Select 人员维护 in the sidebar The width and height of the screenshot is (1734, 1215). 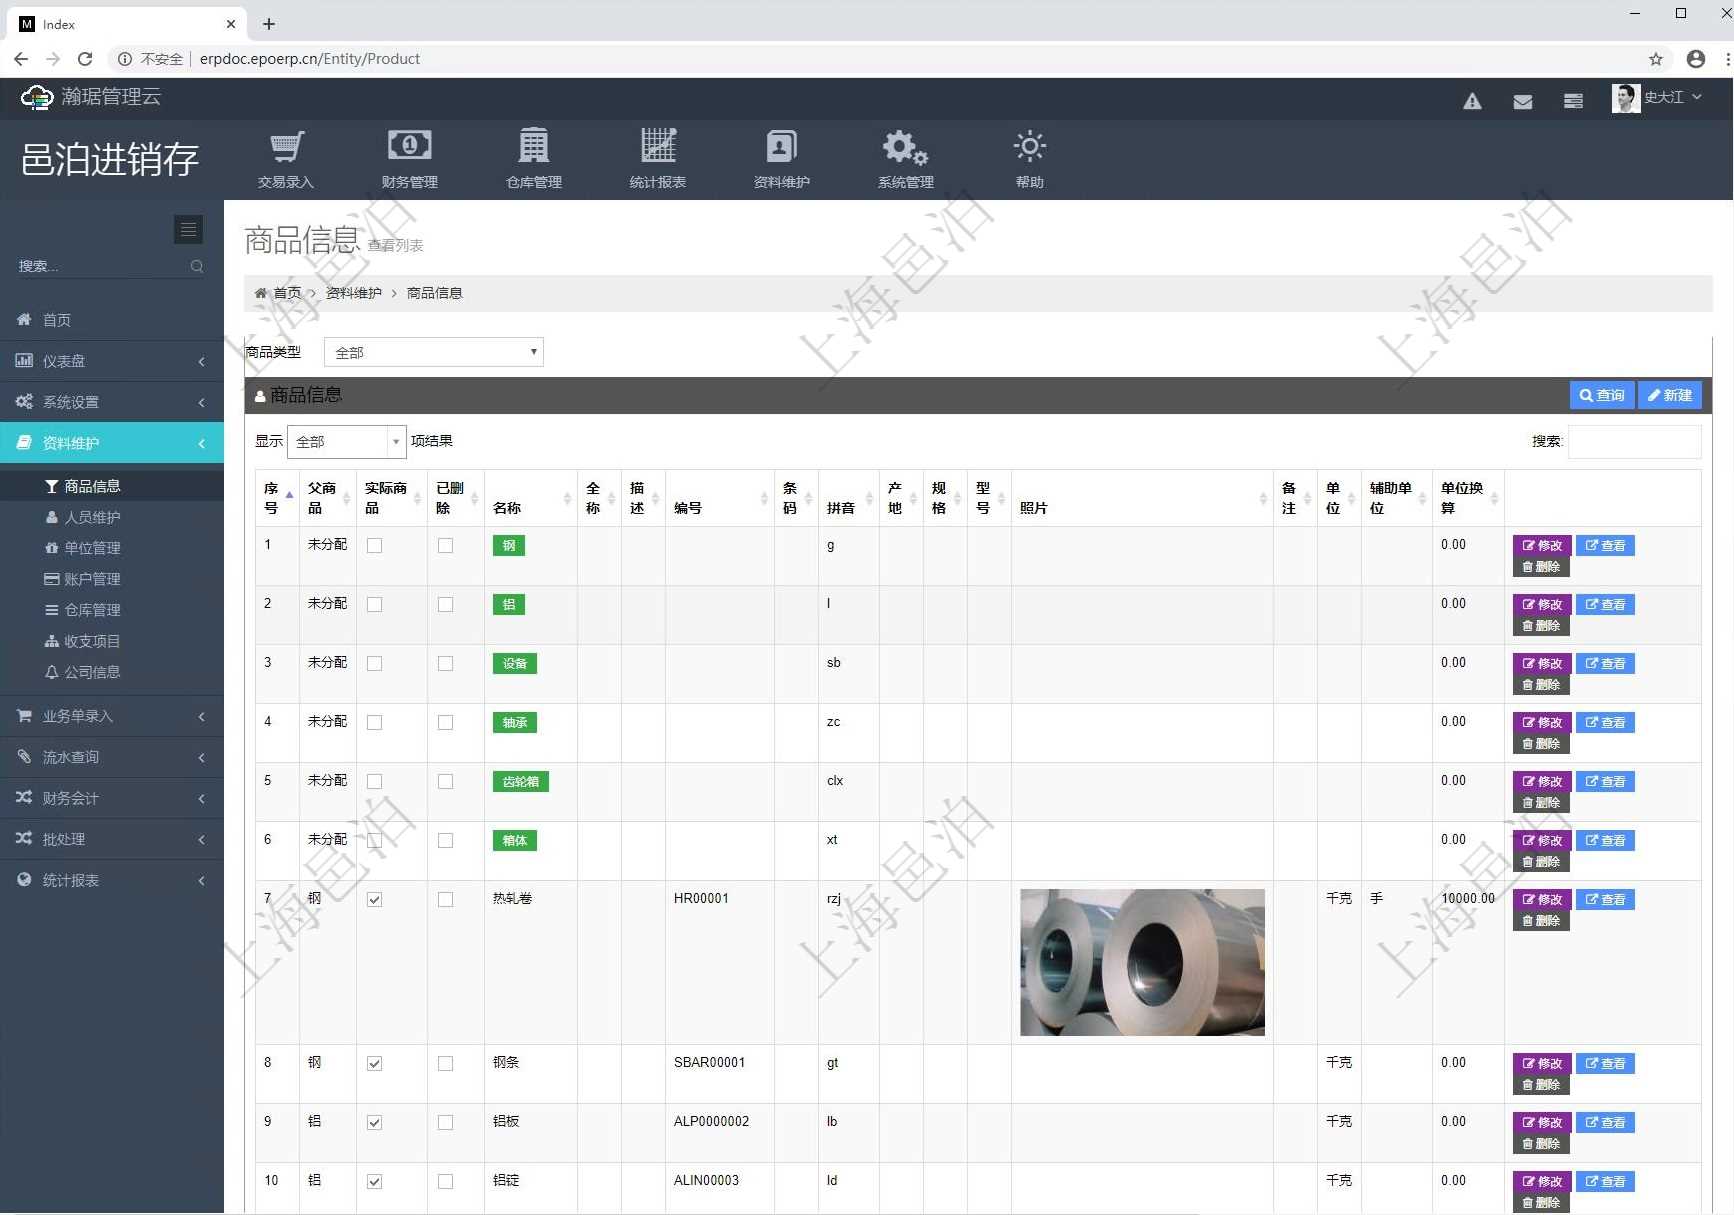(x=92, y=517)
